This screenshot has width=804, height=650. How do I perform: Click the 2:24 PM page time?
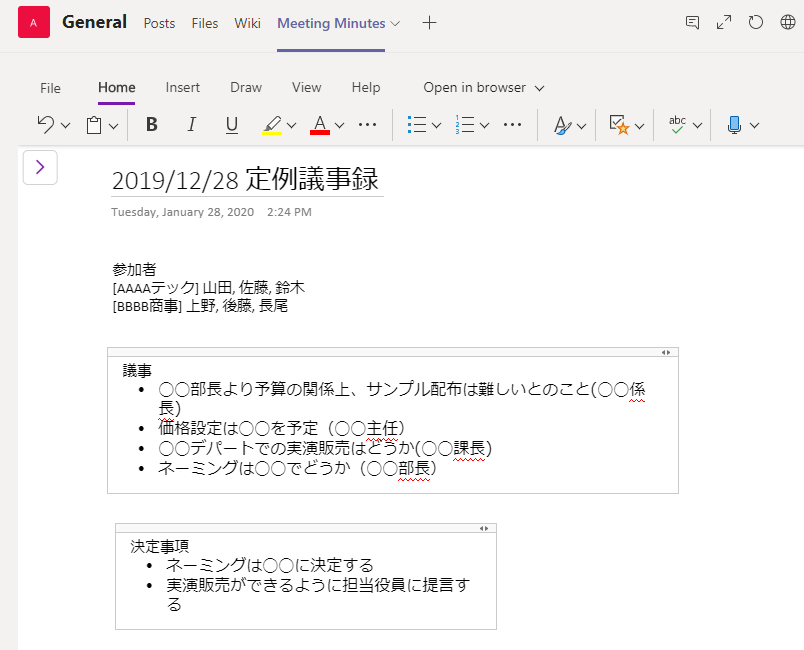(289, 212)
